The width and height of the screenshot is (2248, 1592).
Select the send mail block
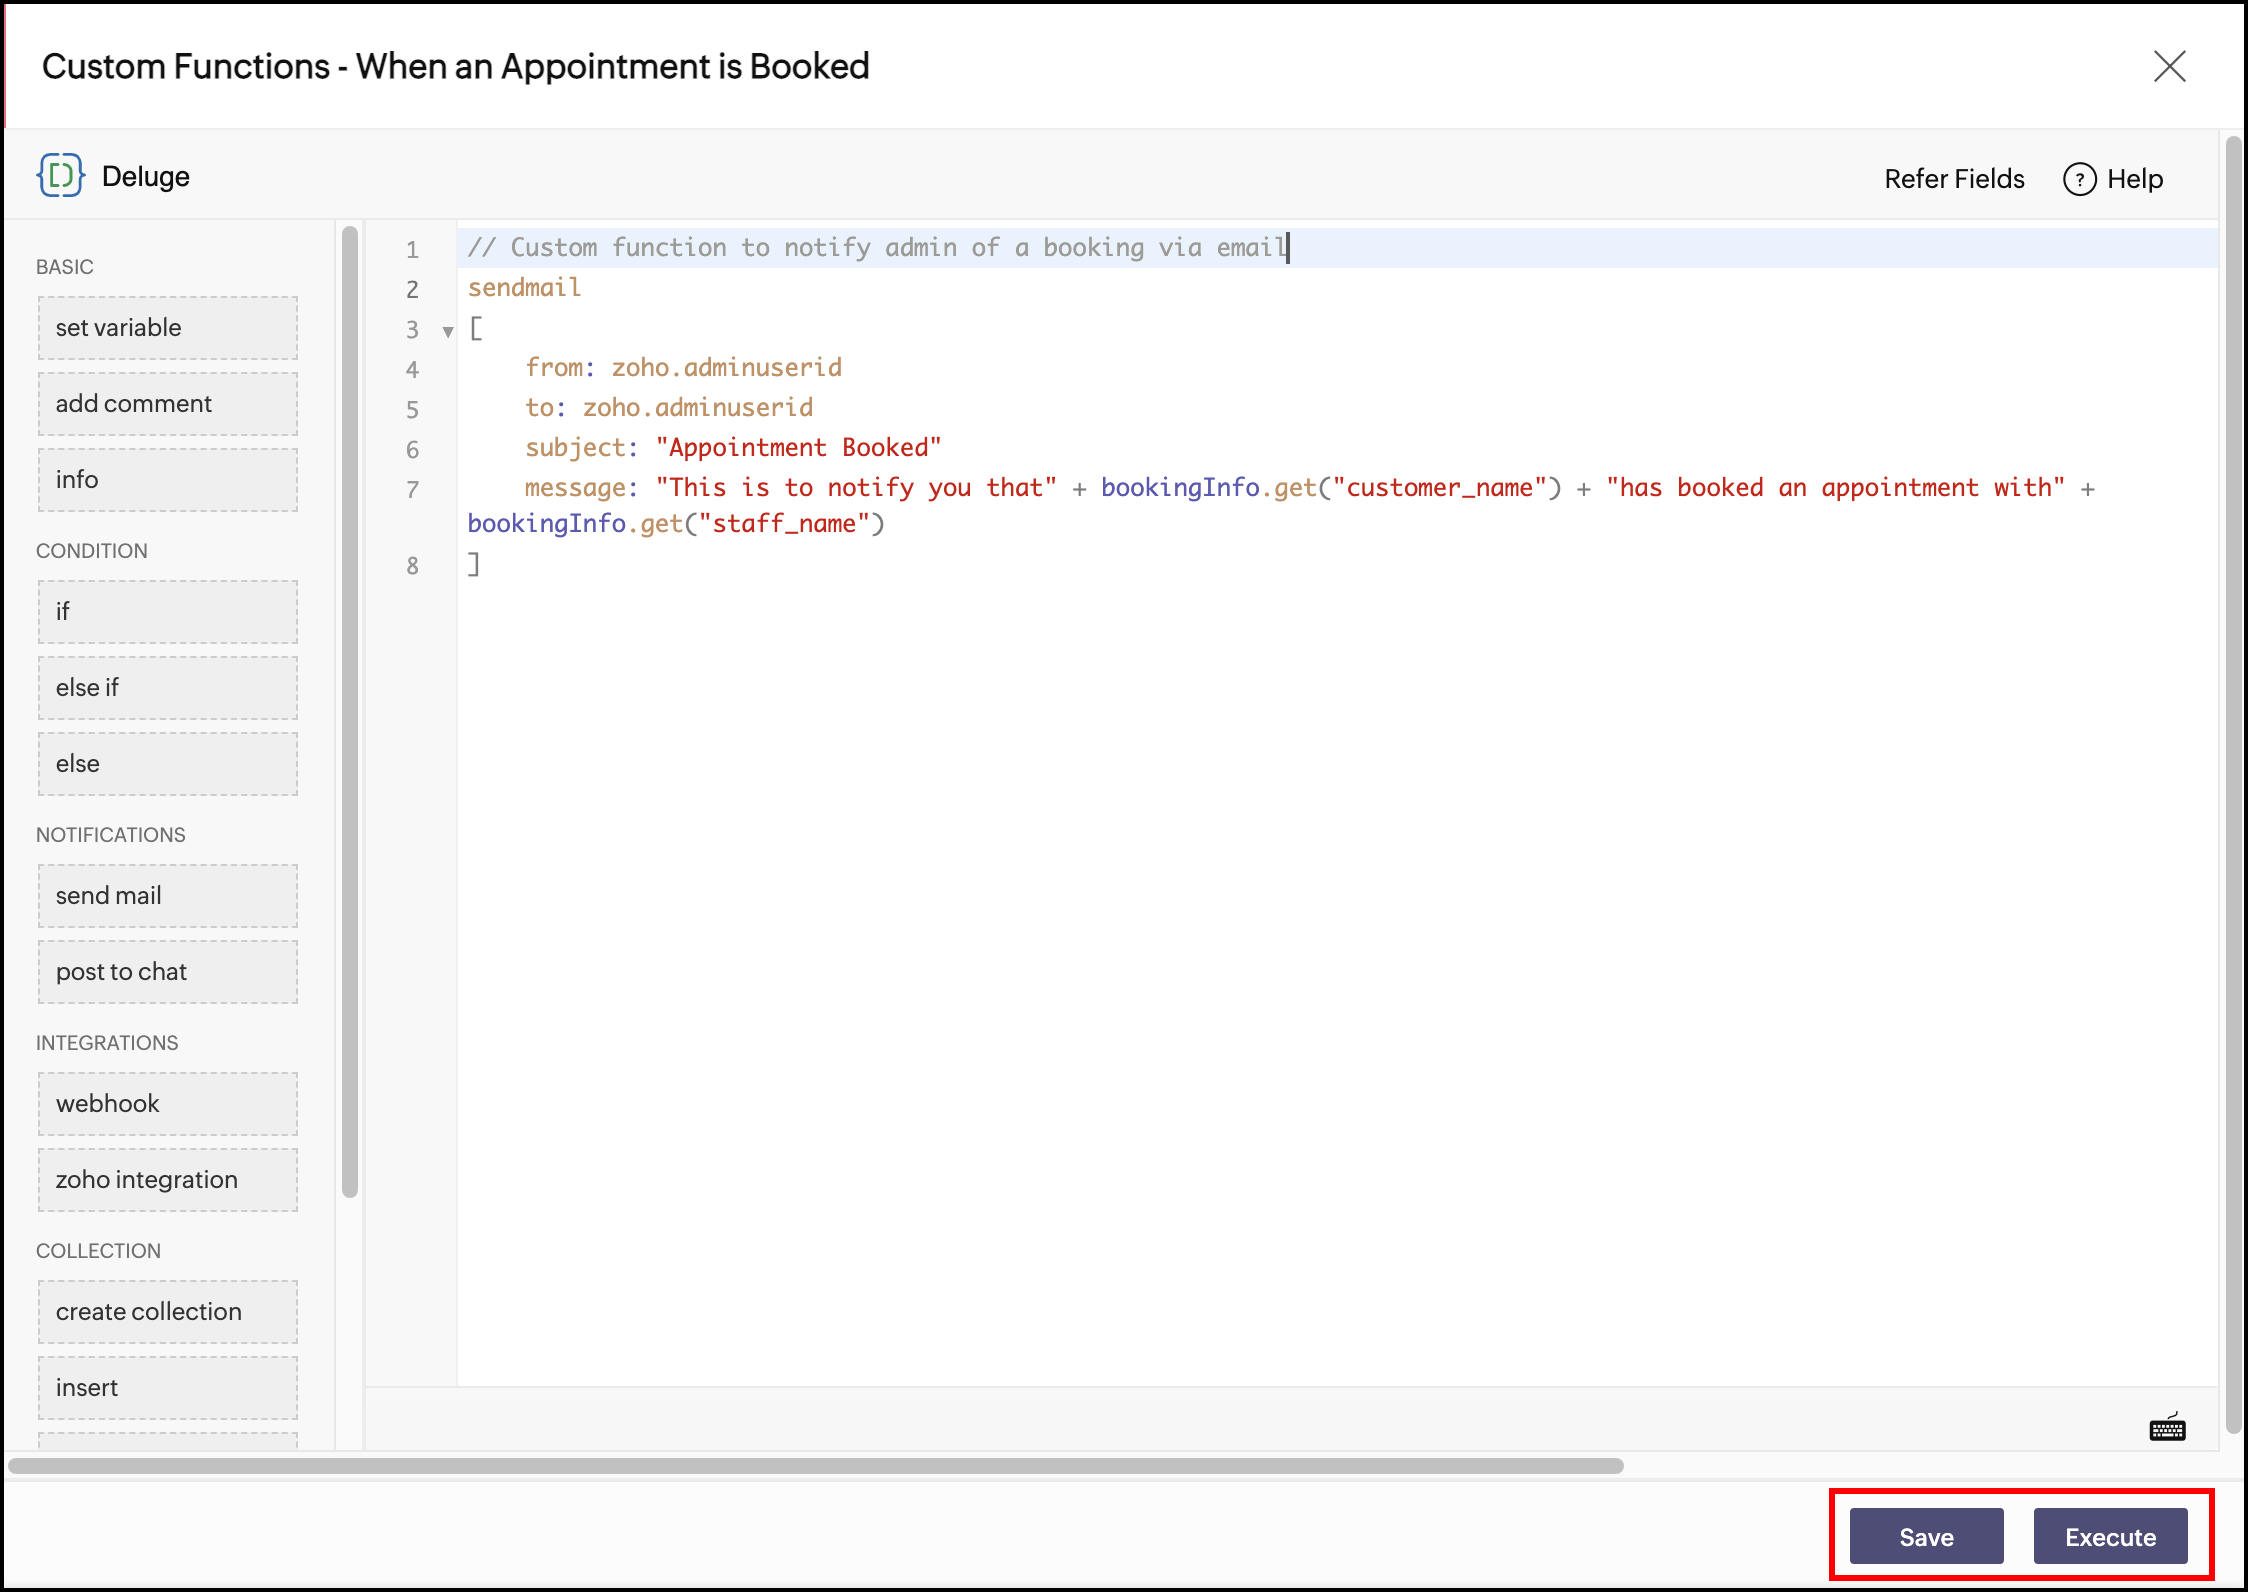168,896
